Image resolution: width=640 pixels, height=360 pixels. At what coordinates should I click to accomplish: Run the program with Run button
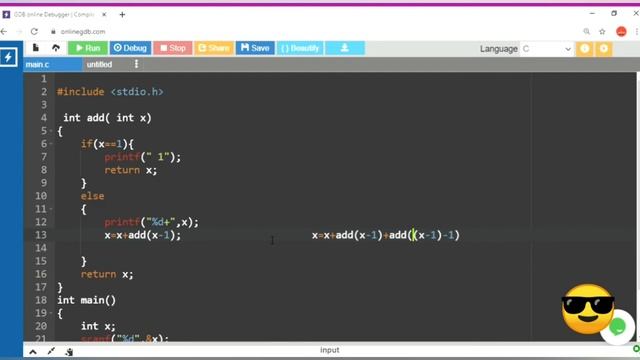[88, 48]
